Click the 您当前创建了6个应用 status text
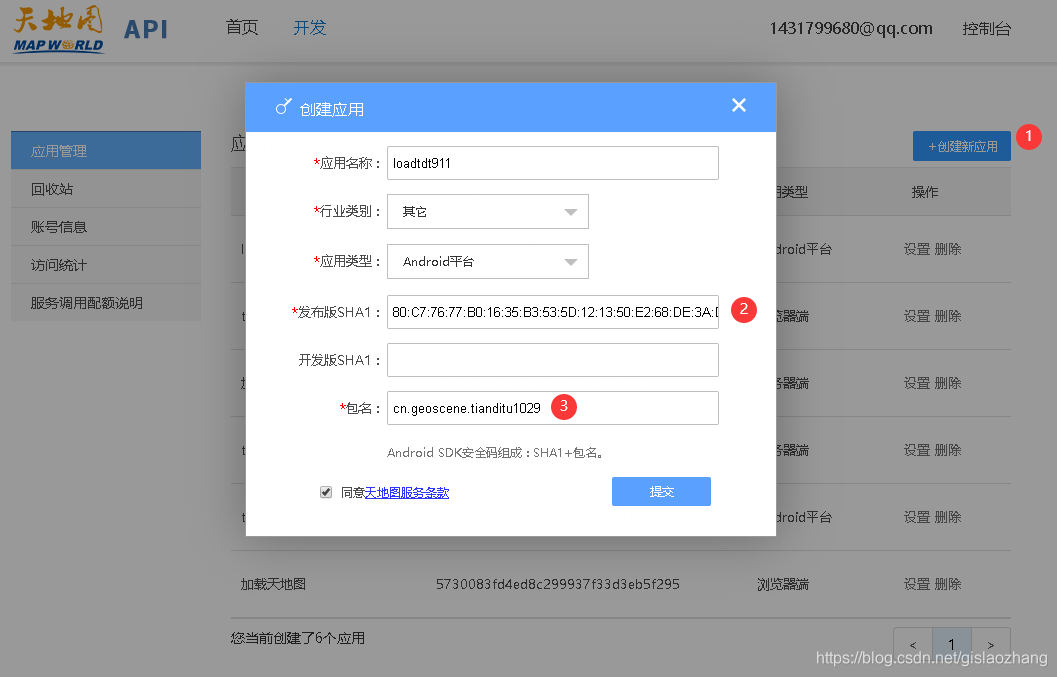 tap(298, 638)
